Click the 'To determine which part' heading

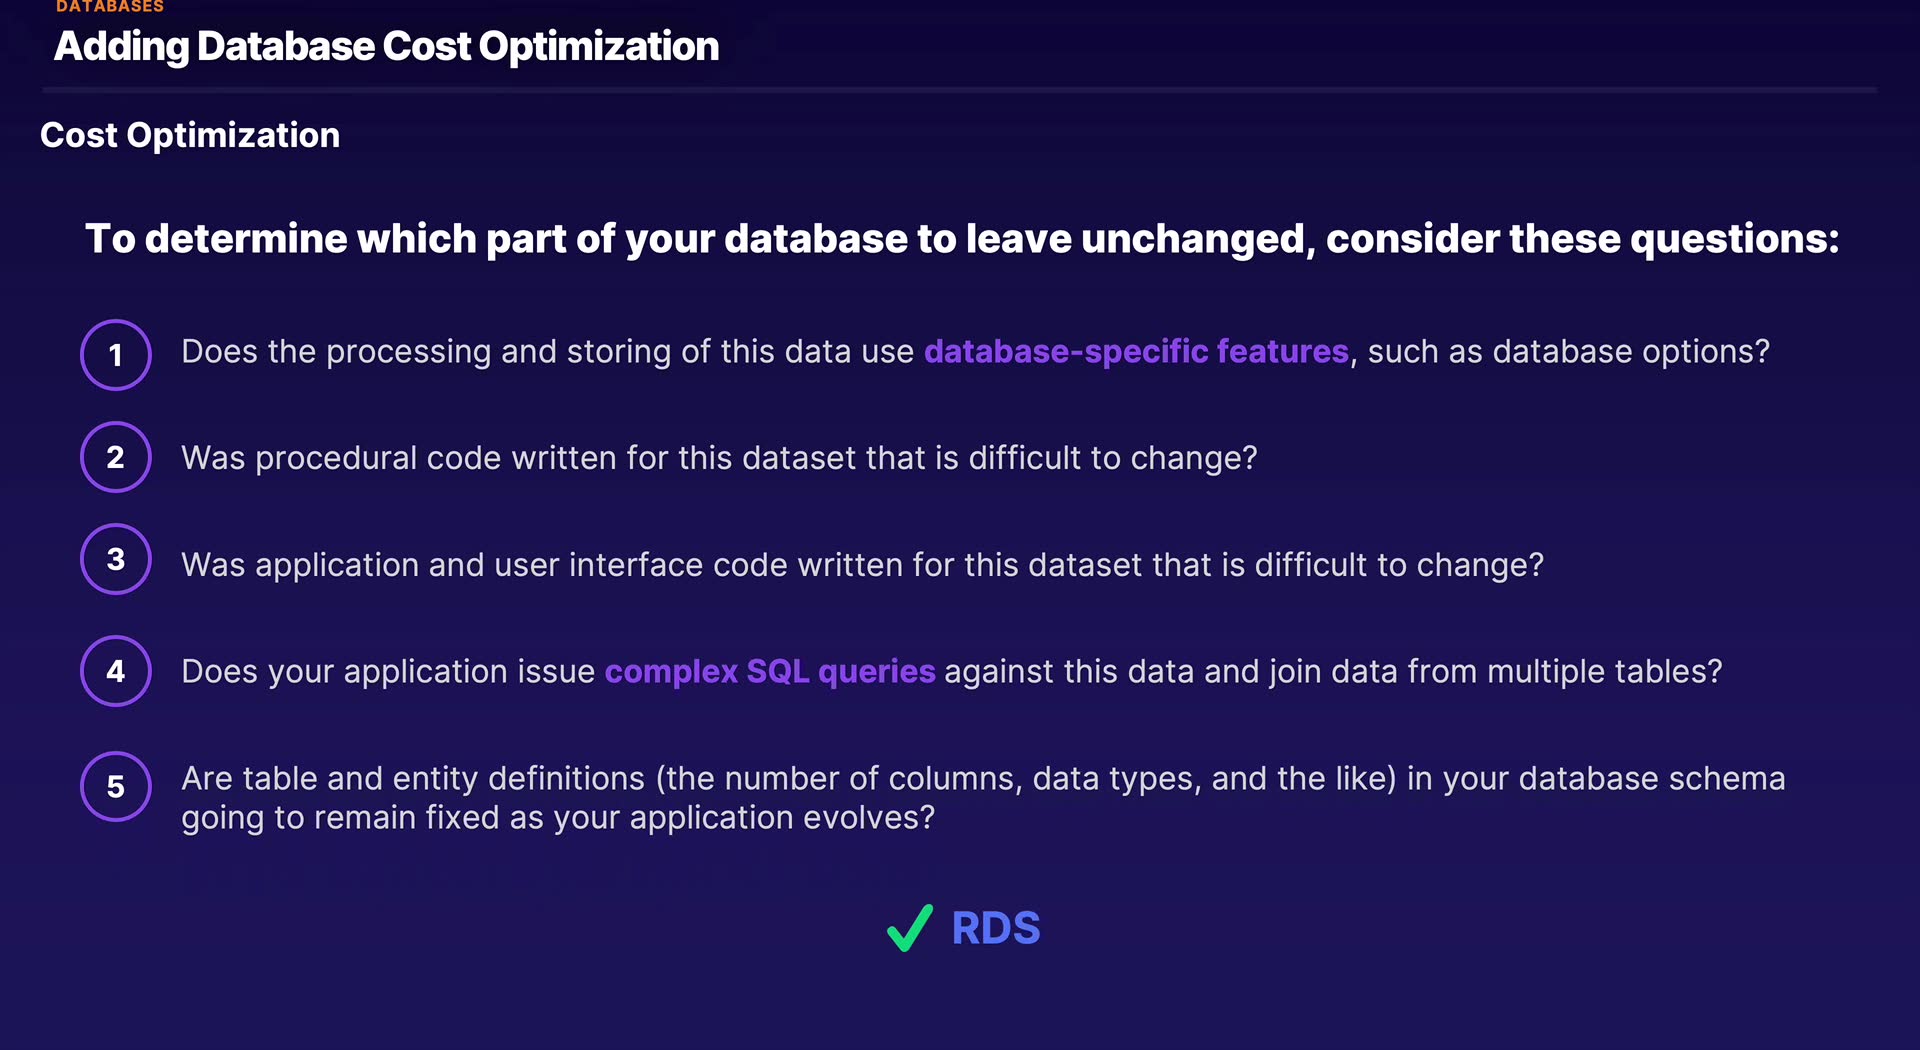(962, 239)
